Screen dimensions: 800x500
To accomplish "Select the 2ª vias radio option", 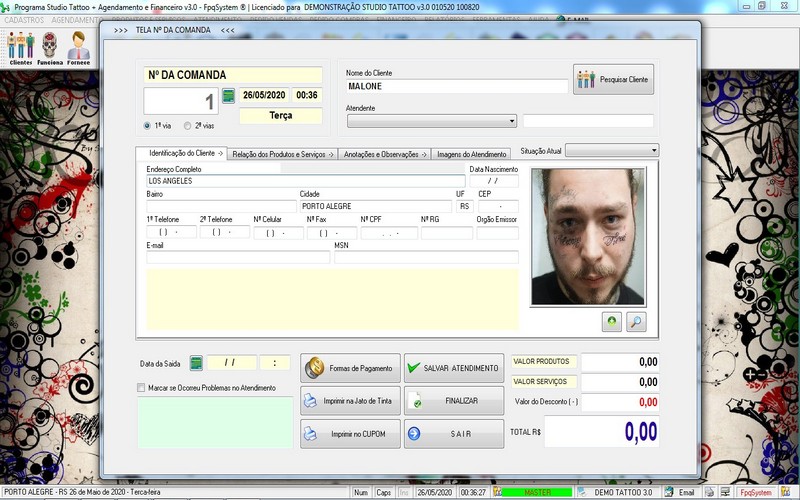I will tap(187, 126).
